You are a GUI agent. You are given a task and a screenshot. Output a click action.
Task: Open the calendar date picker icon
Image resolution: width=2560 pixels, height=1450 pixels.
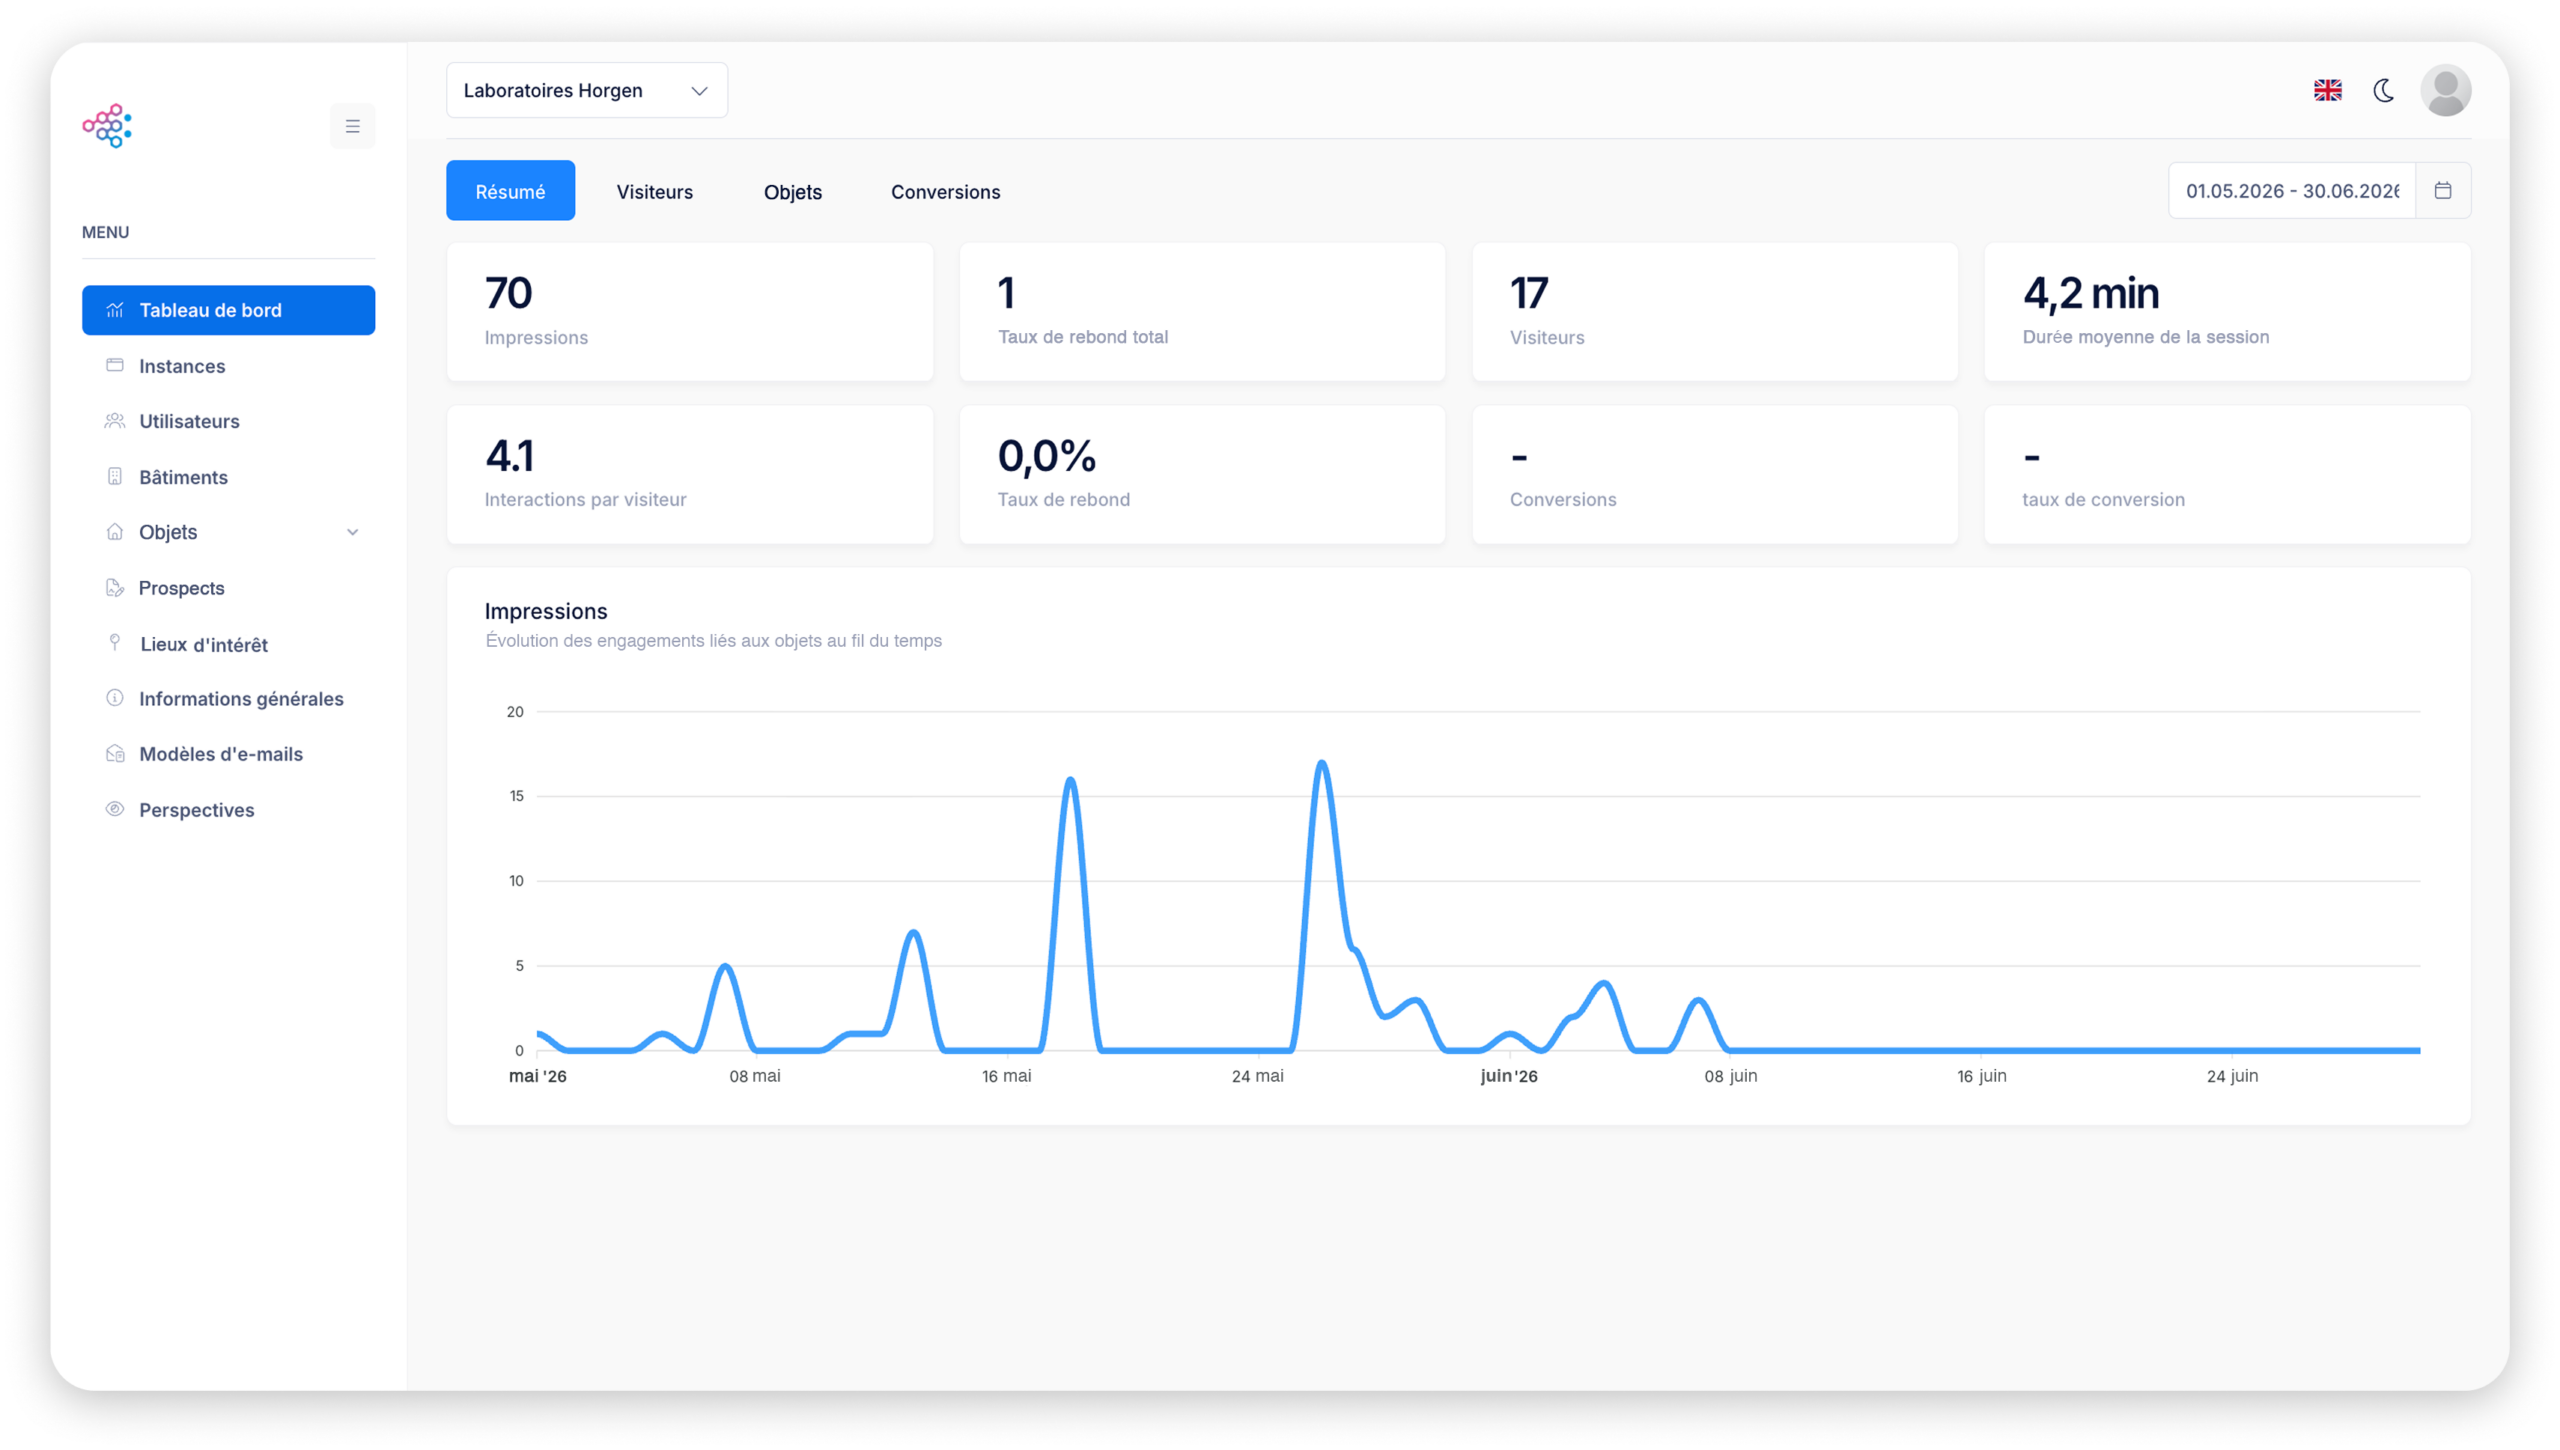(2442, 190)
